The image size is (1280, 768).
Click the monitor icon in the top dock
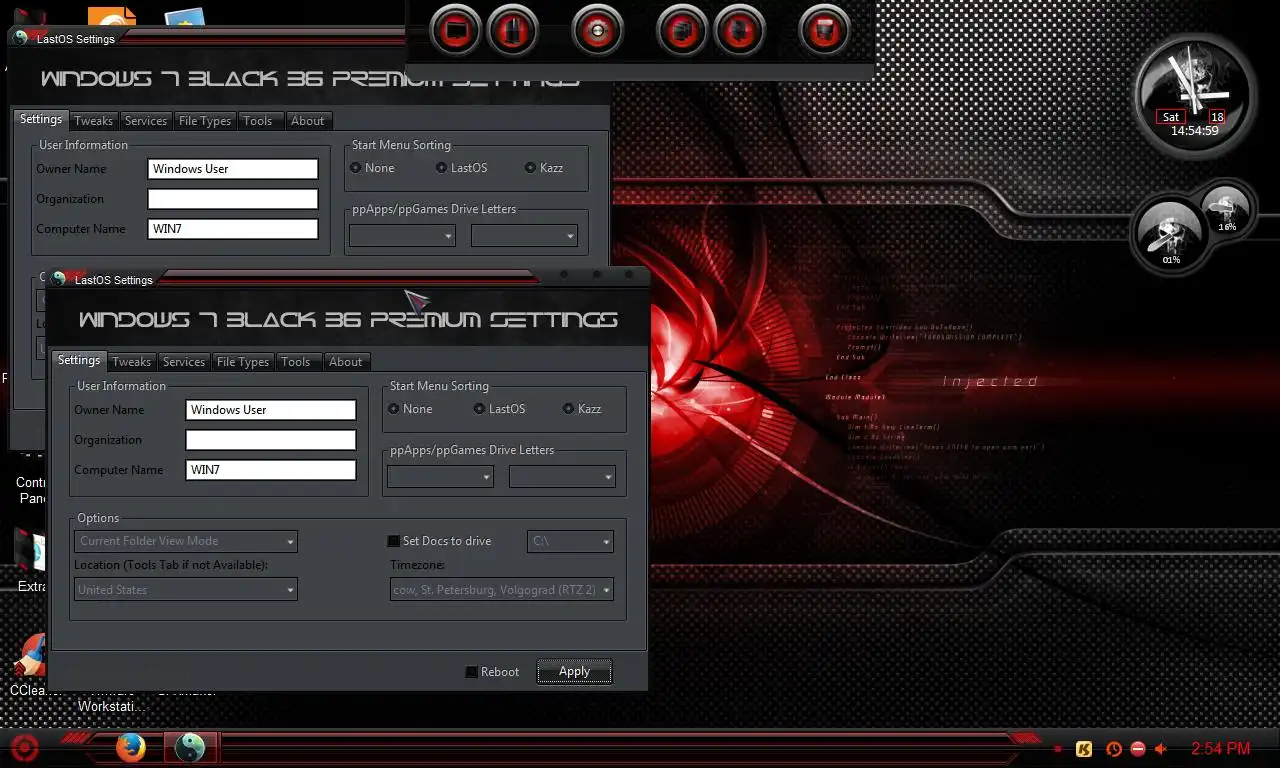(455, 31)
